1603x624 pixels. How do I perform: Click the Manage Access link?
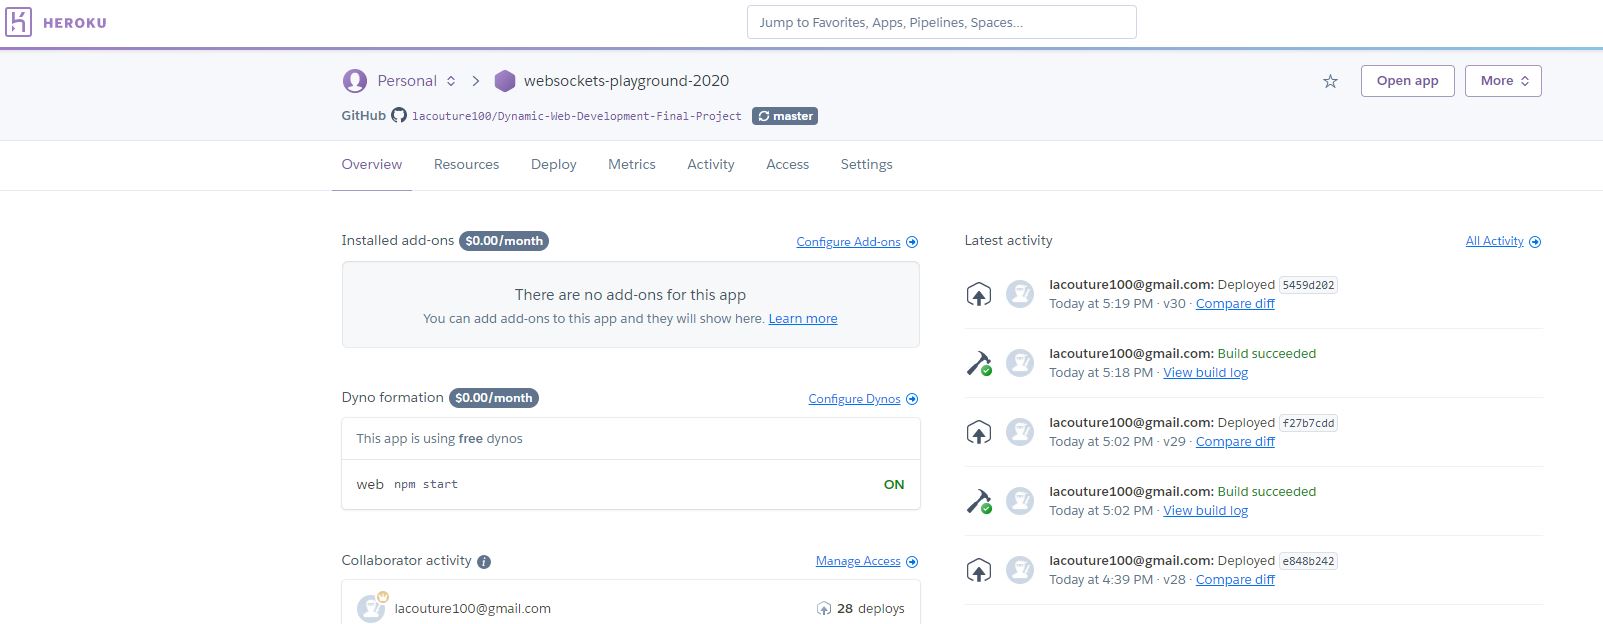858,561
